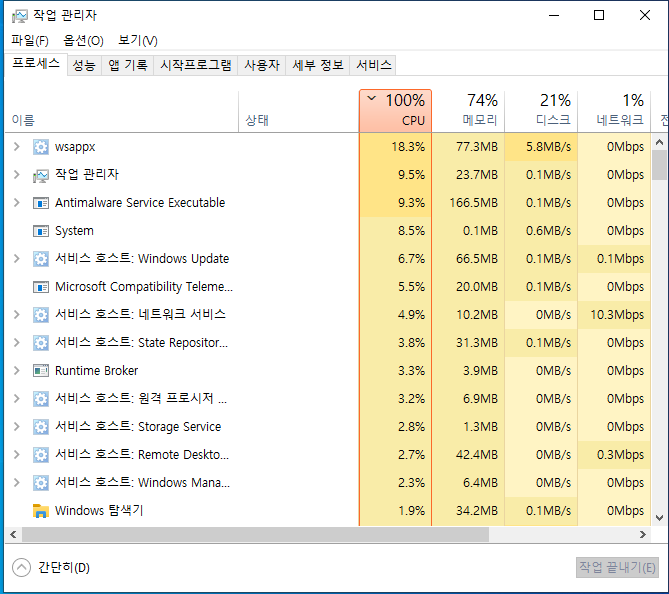Click the Runtime Broker icon
The width and height of the screenshot is (669, 594).
click(x=41, y=370)
